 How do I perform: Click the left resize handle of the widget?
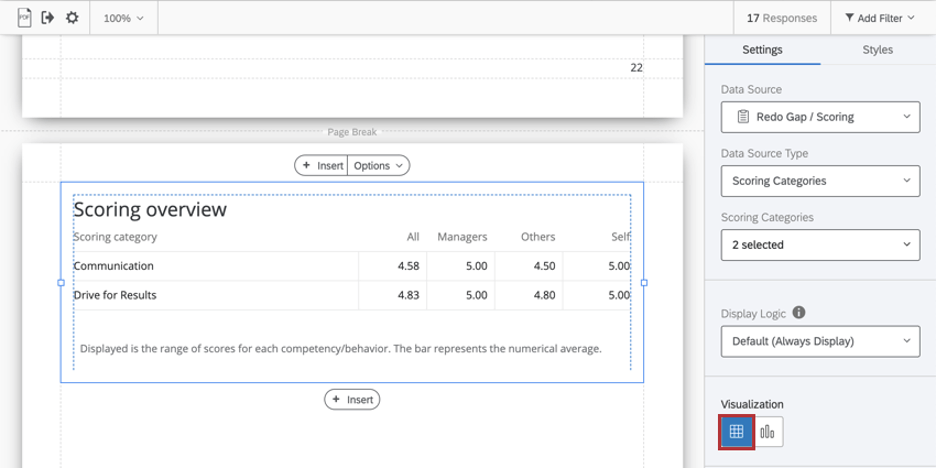(x=61, y=283)
